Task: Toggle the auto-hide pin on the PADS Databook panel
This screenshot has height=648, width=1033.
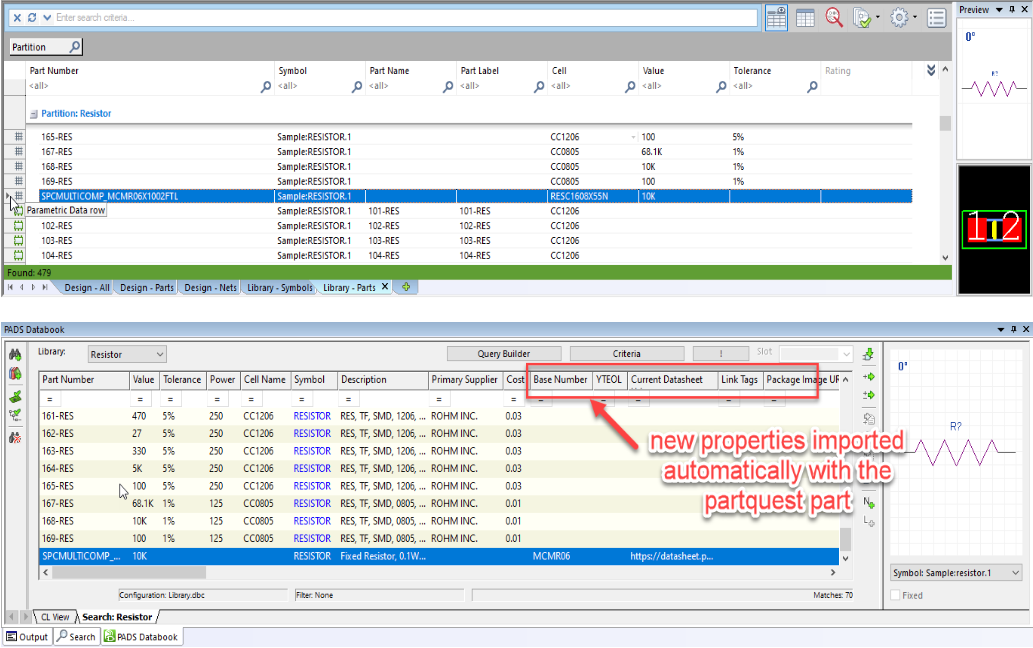Action: click(x=1012, y=330)
